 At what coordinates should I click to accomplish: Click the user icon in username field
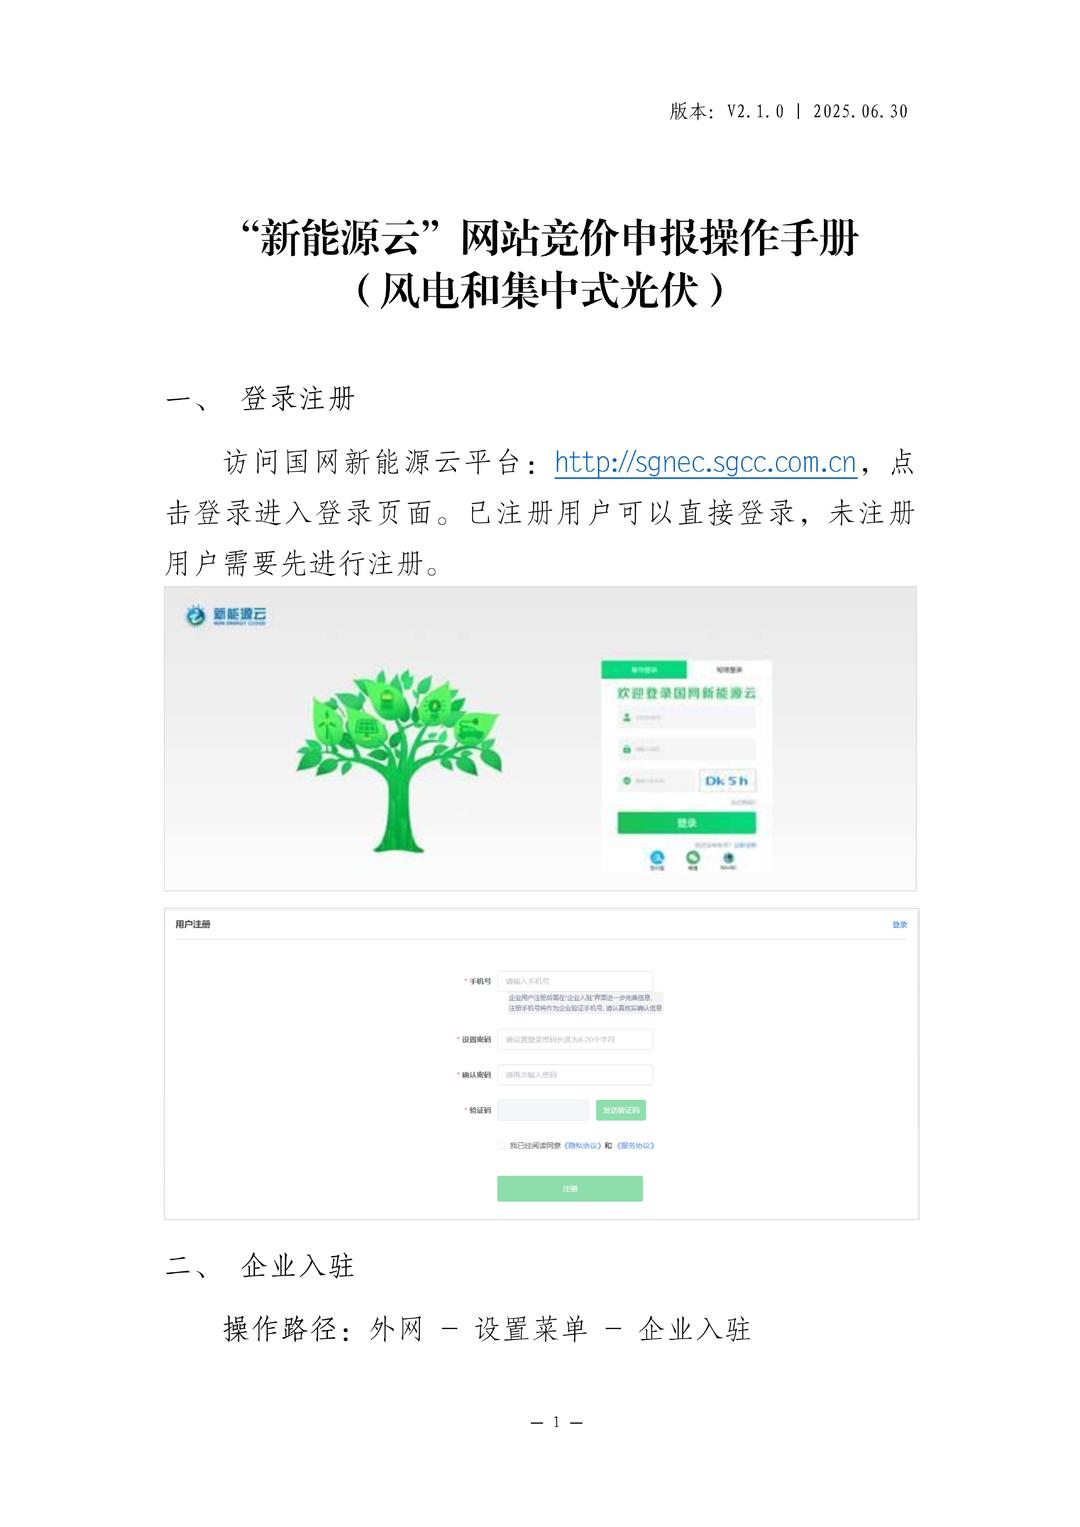[x=627, y=717]
